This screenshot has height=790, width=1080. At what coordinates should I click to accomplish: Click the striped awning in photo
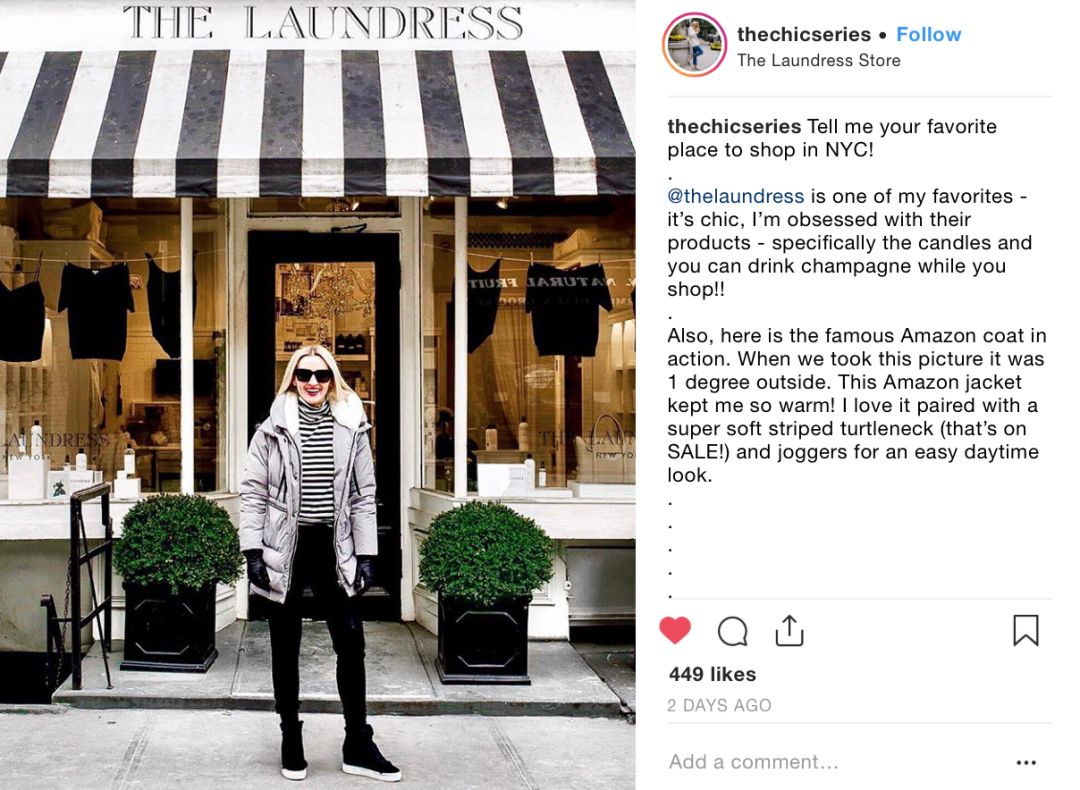pos(318,123)
